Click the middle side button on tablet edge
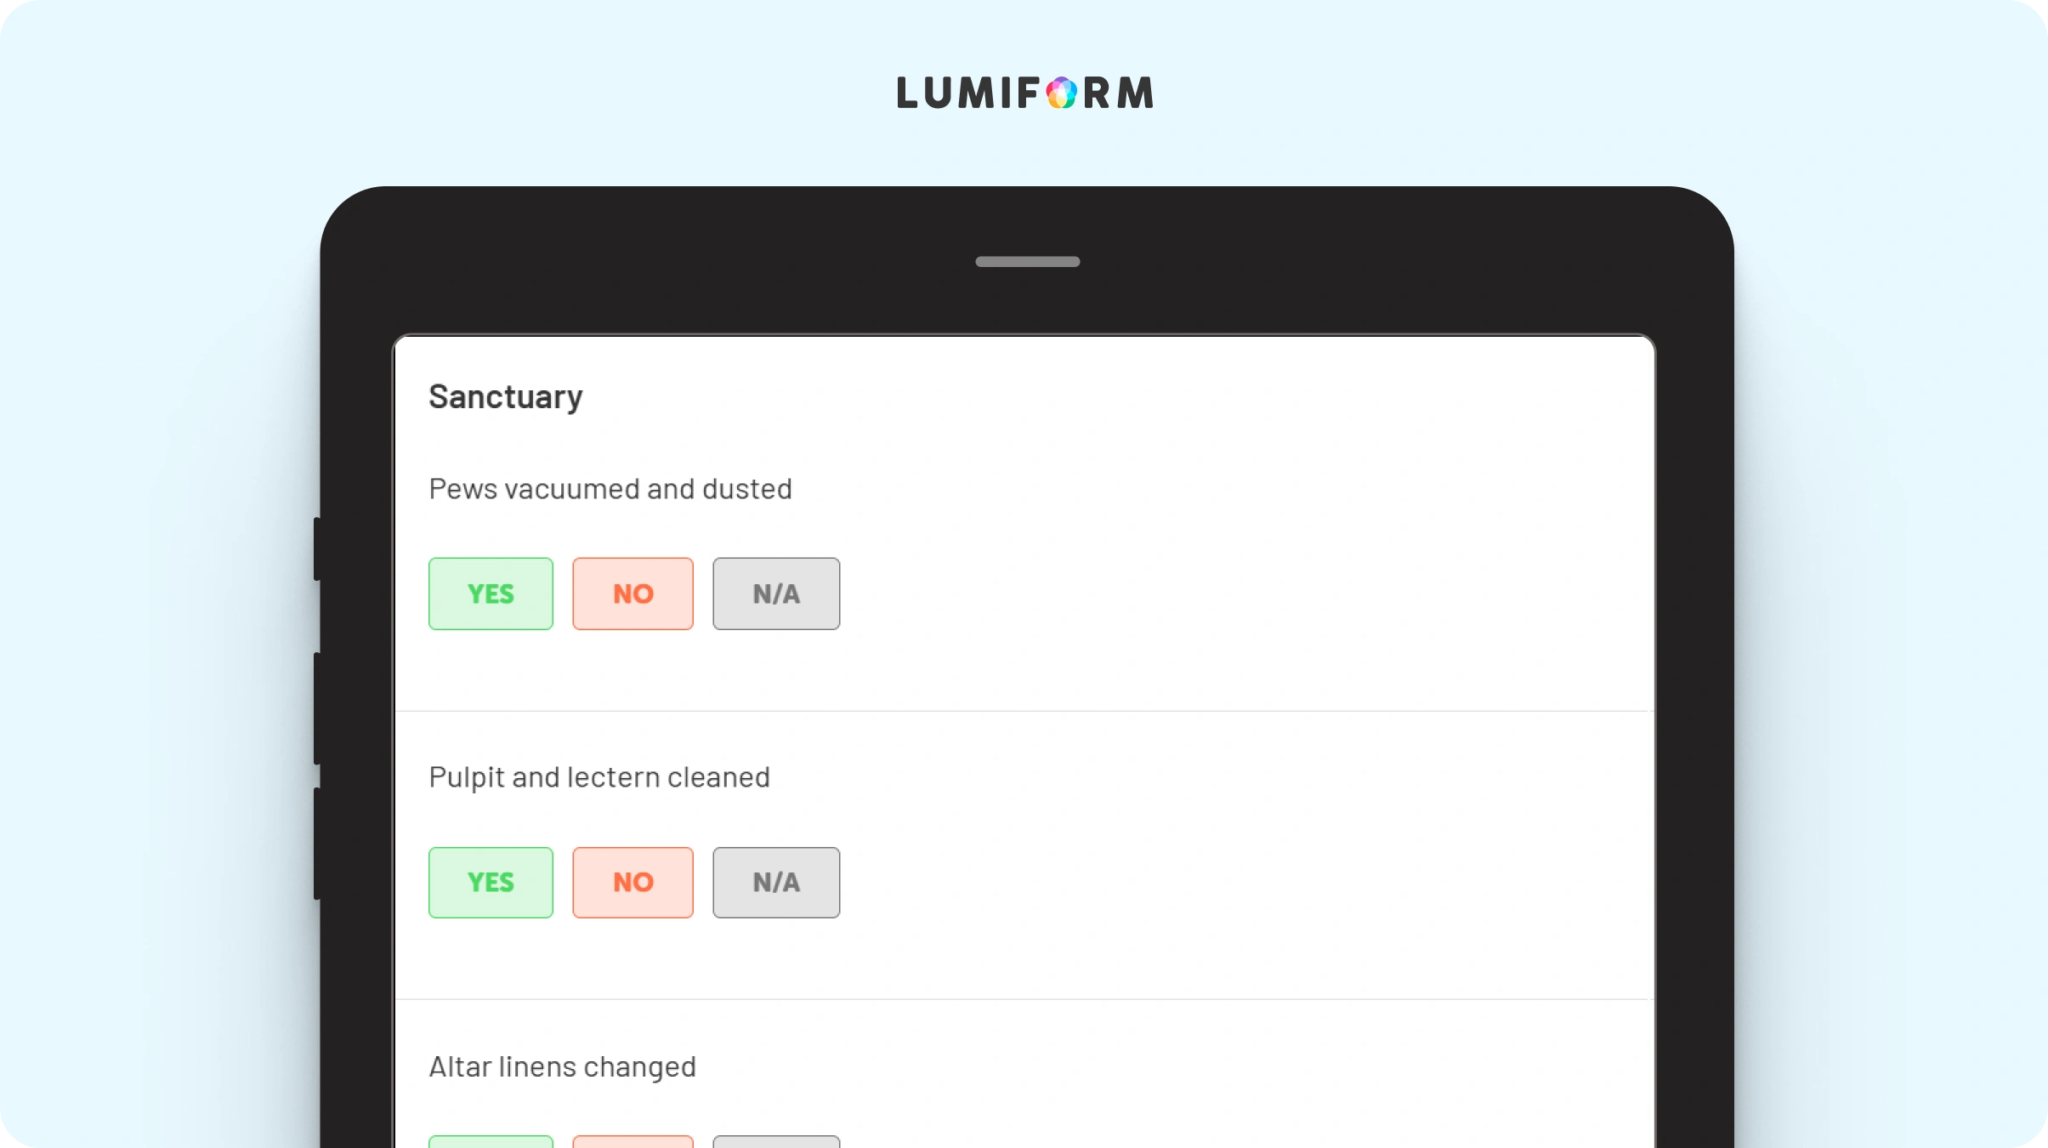This screenshot has width=2048, height=1148. [x=317, y=708]
